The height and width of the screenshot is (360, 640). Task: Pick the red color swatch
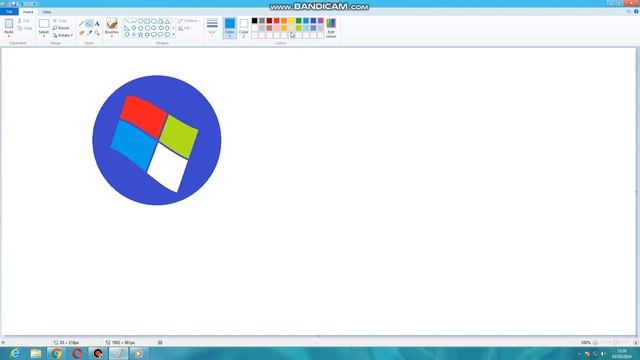[277, 20]
